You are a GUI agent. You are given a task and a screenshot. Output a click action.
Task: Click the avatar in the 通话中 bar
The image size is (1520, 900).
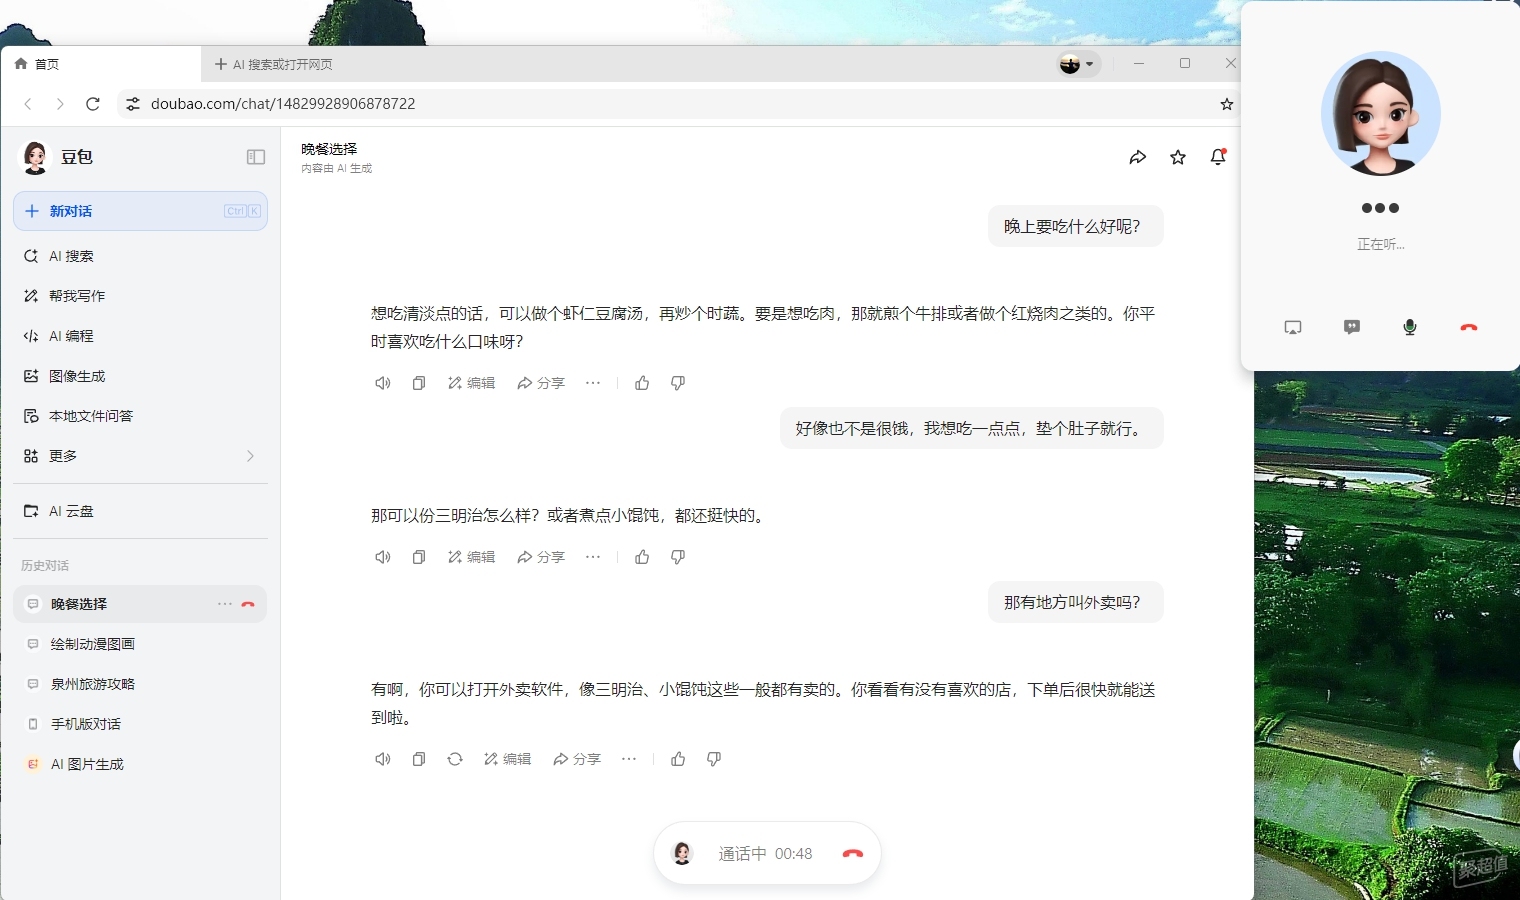682,853
